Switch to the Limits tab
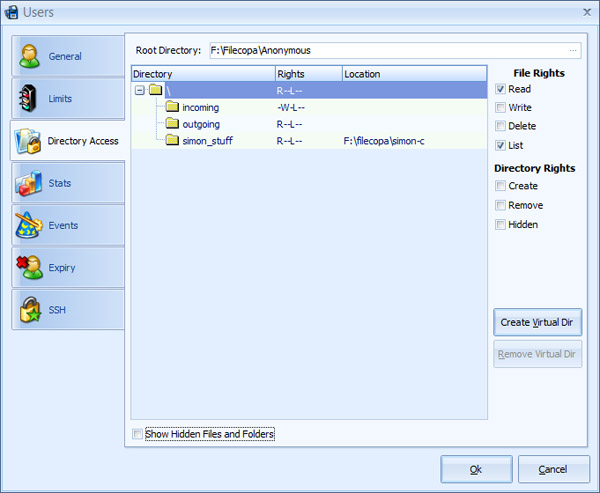The image size is (600, 493). (68, 98)
